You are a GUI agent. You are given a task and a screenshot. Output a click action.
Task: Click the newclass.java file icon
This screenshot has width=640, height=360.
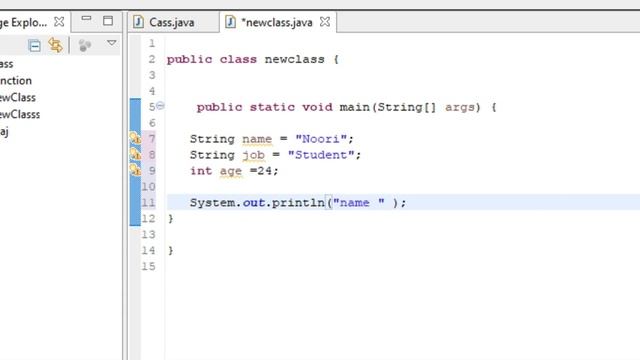click(230, 22)
